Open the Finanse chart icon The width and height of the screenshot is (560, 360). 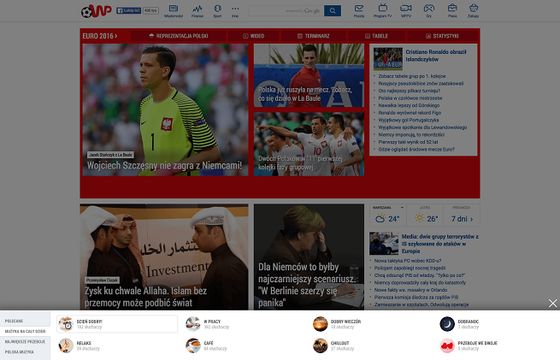pos(197,11)
